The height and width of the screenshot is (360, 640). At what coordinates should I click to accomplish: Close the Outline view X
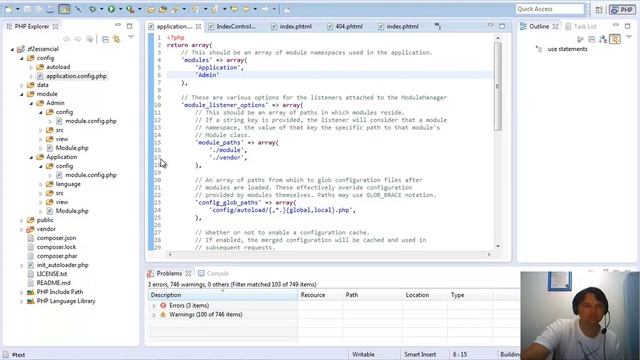pos(556,26)
